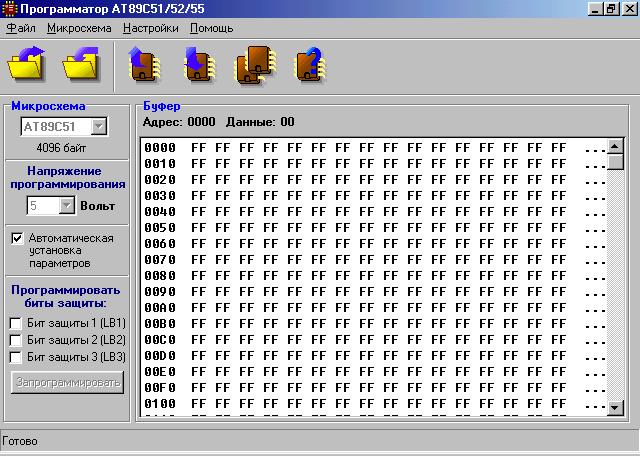Expand the AT89C51 chip dropdown
Viewport: 640px width, 456px height.
[x=99, y=127]
